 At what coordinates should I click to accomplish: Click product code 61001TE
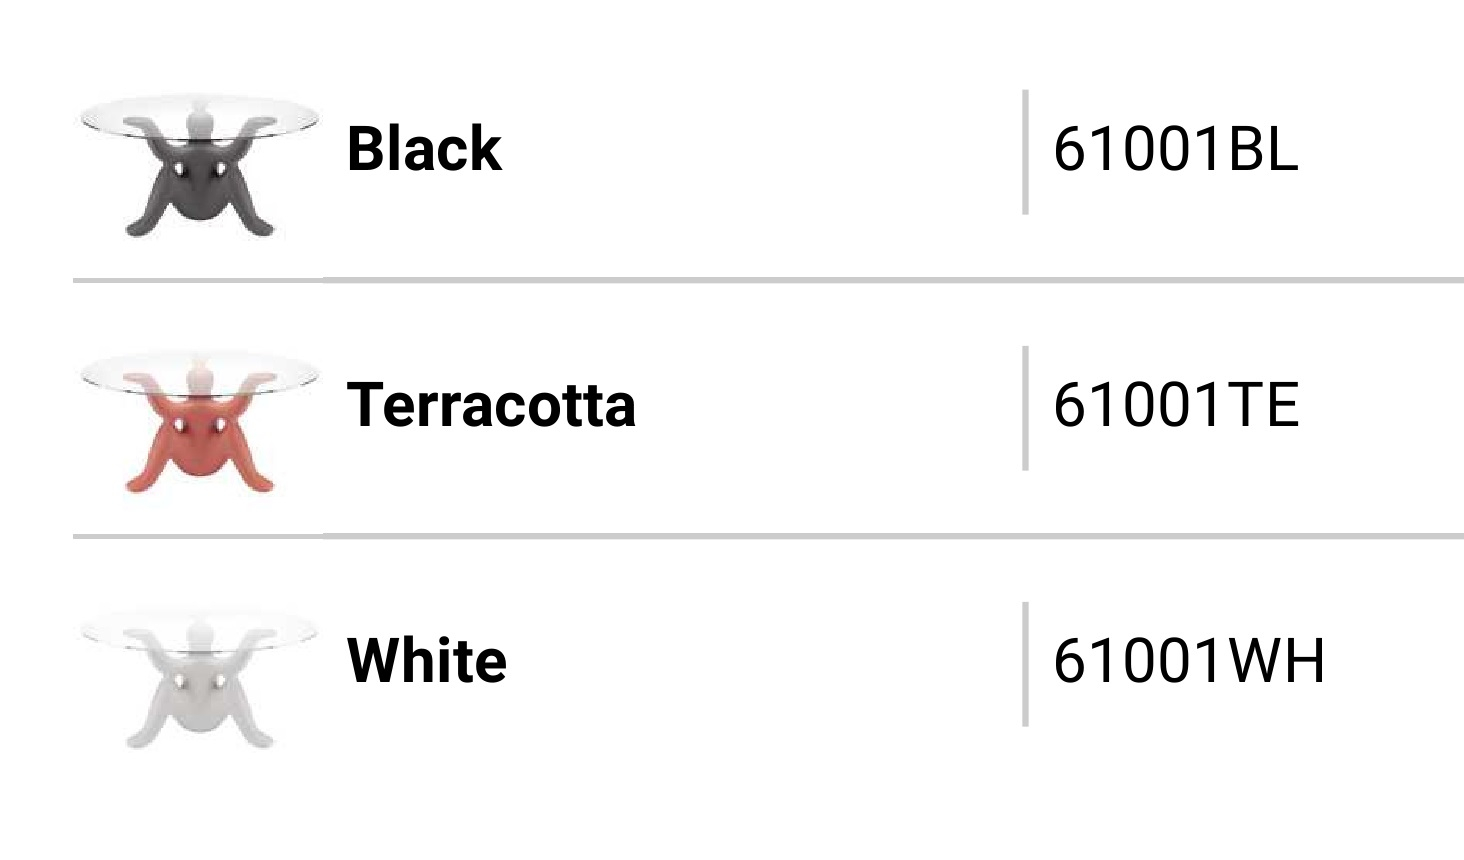(x=1176, y=405)
